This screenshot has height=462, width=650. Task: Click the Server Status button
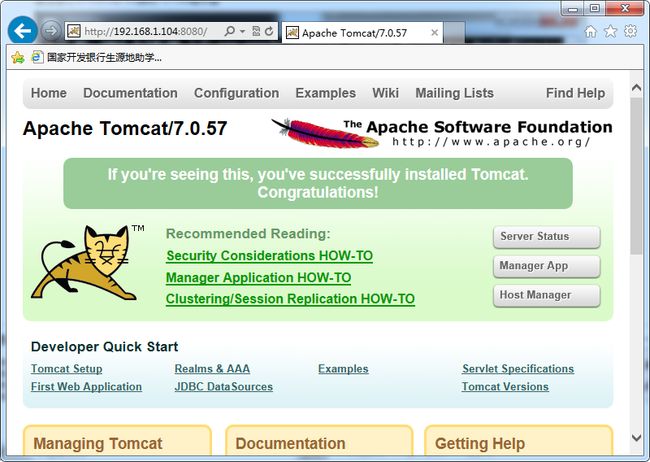pyautogui.click(x=546, y=237)
